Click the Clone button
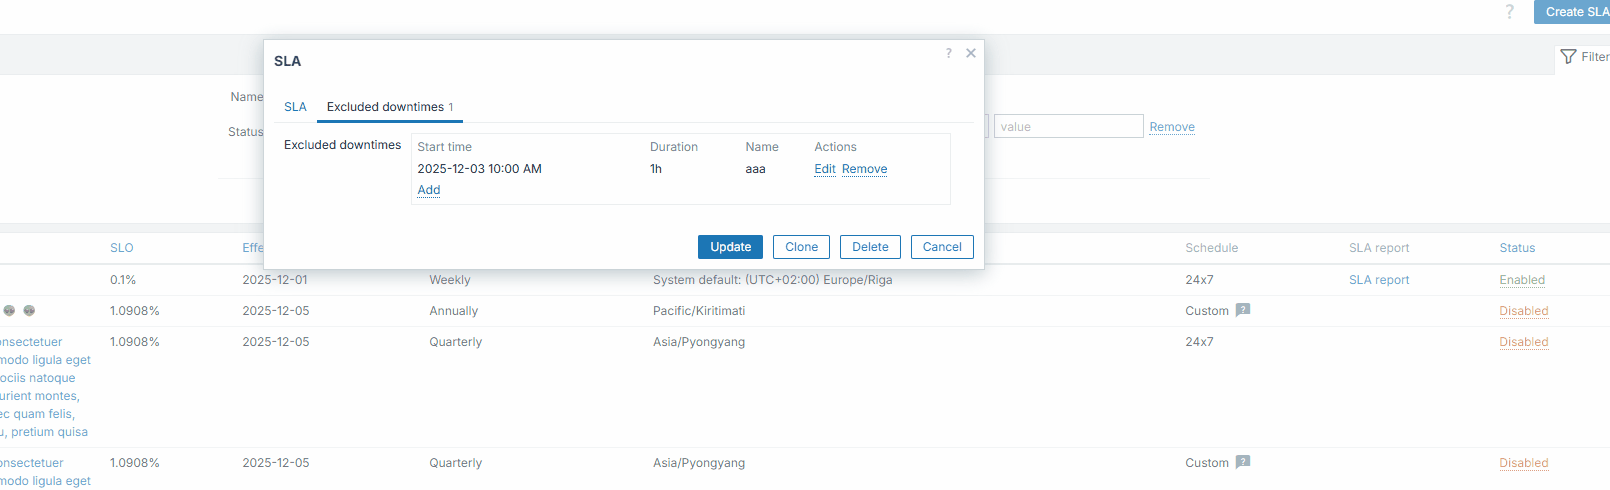1610x490 pixels. (x=801, y=247)
